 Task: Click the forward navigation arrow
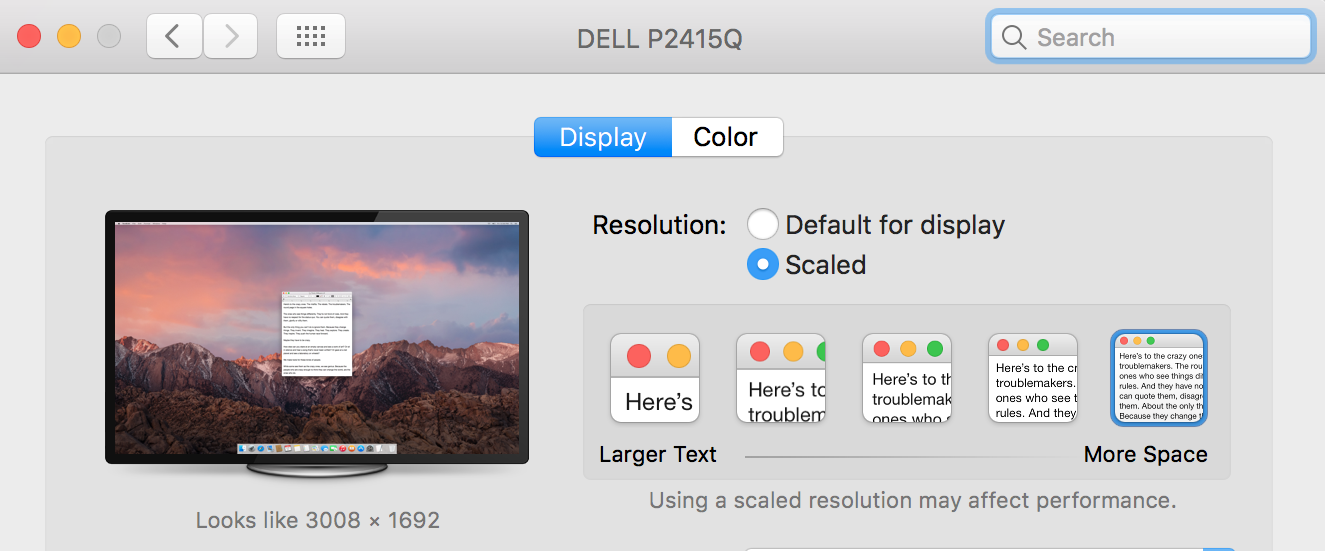[231, 37]
